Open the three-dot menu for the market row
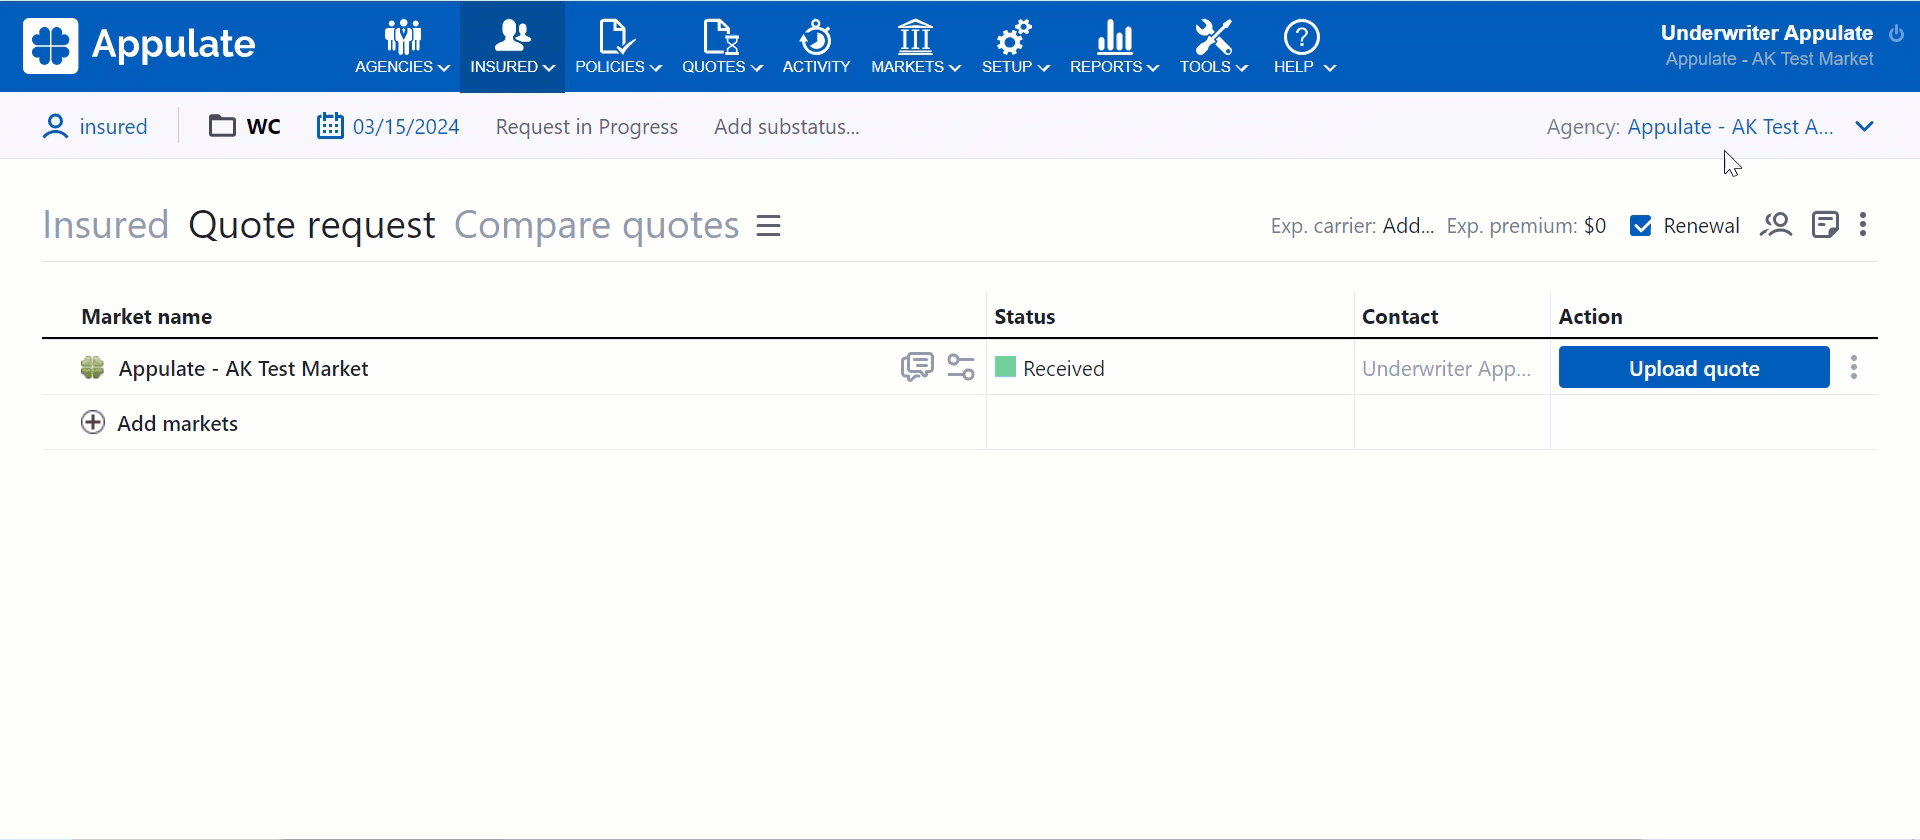Screen dimensions: 1920x840 (x=1854, y=367)
